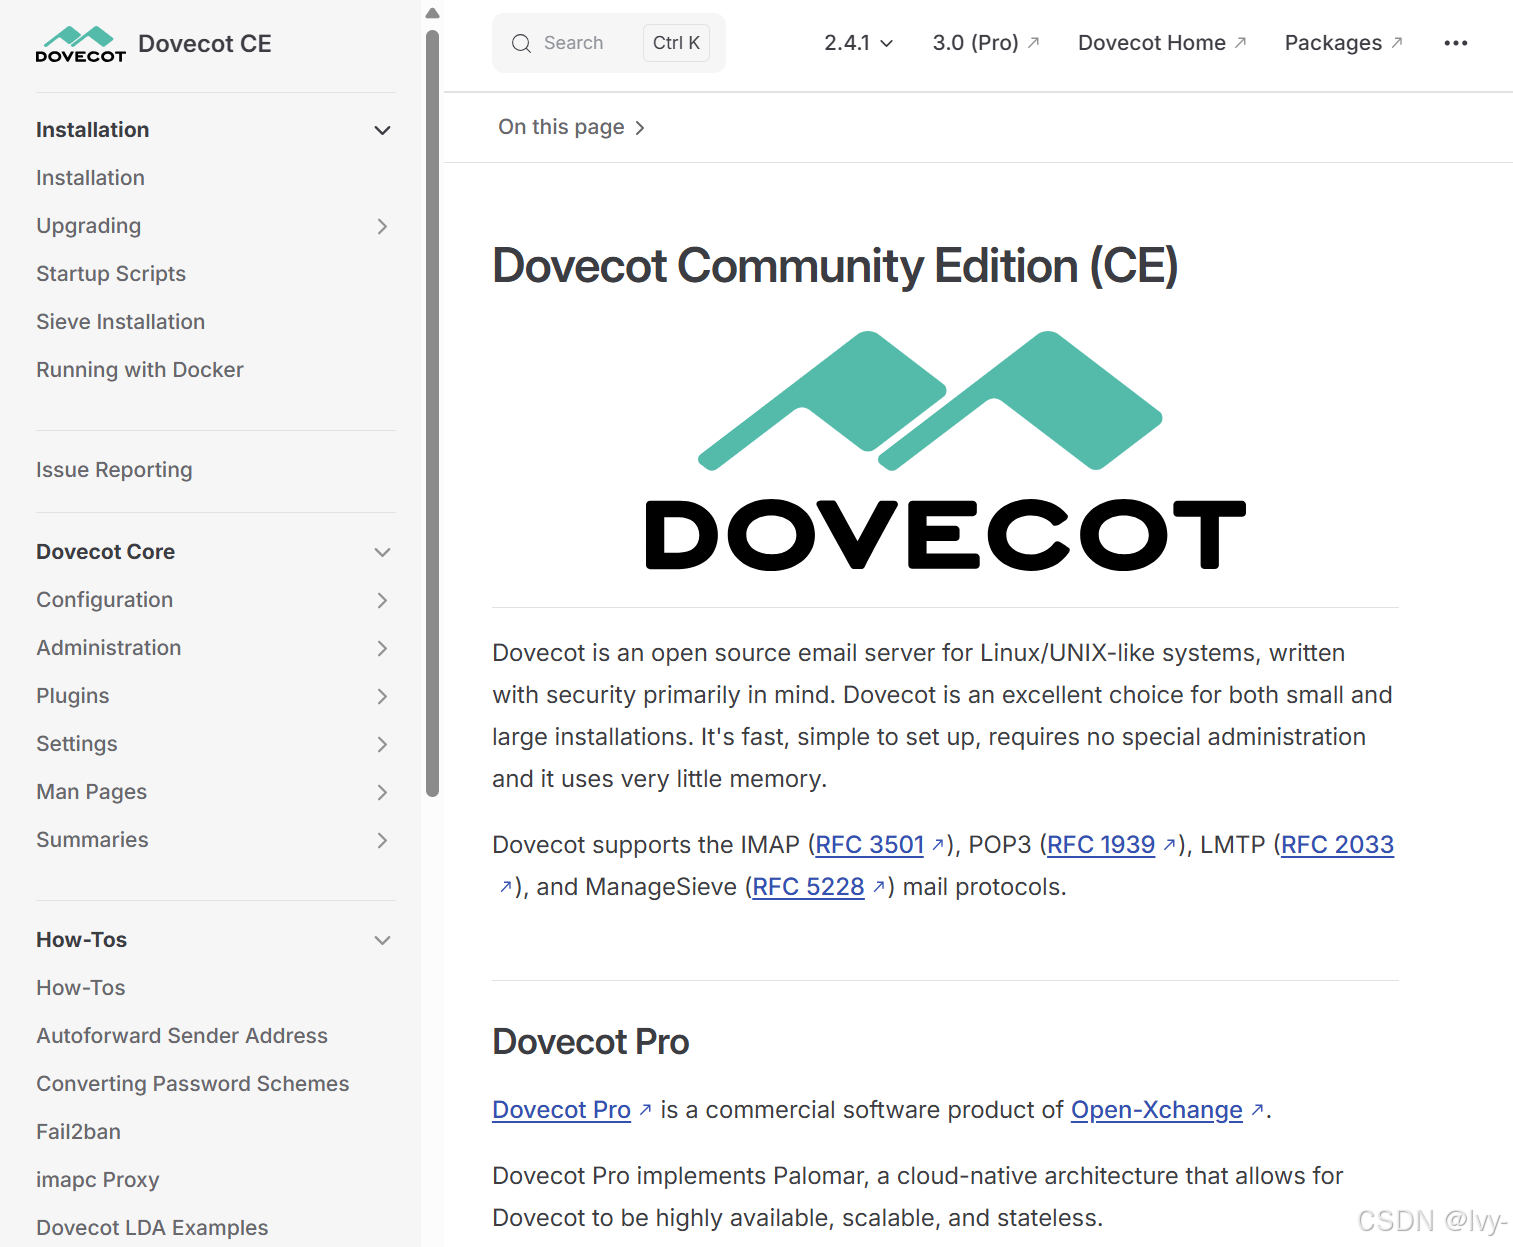
Task: Collapse the How-Tos section chevron
Action: (382, 940)
